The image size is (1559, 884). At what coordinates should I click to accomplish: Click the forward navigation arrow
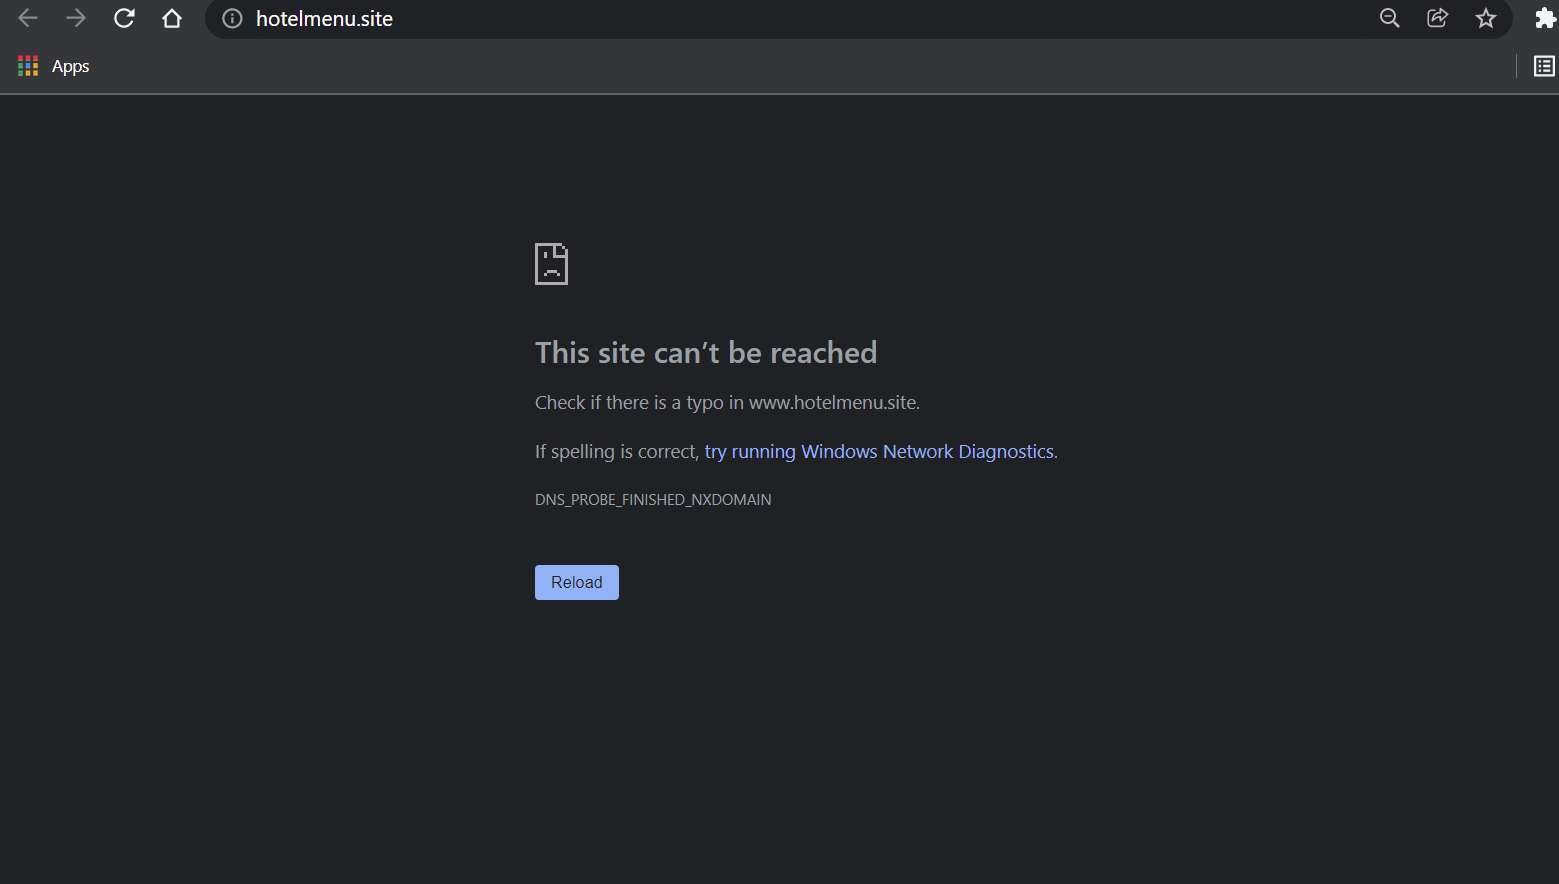point(76,18)
